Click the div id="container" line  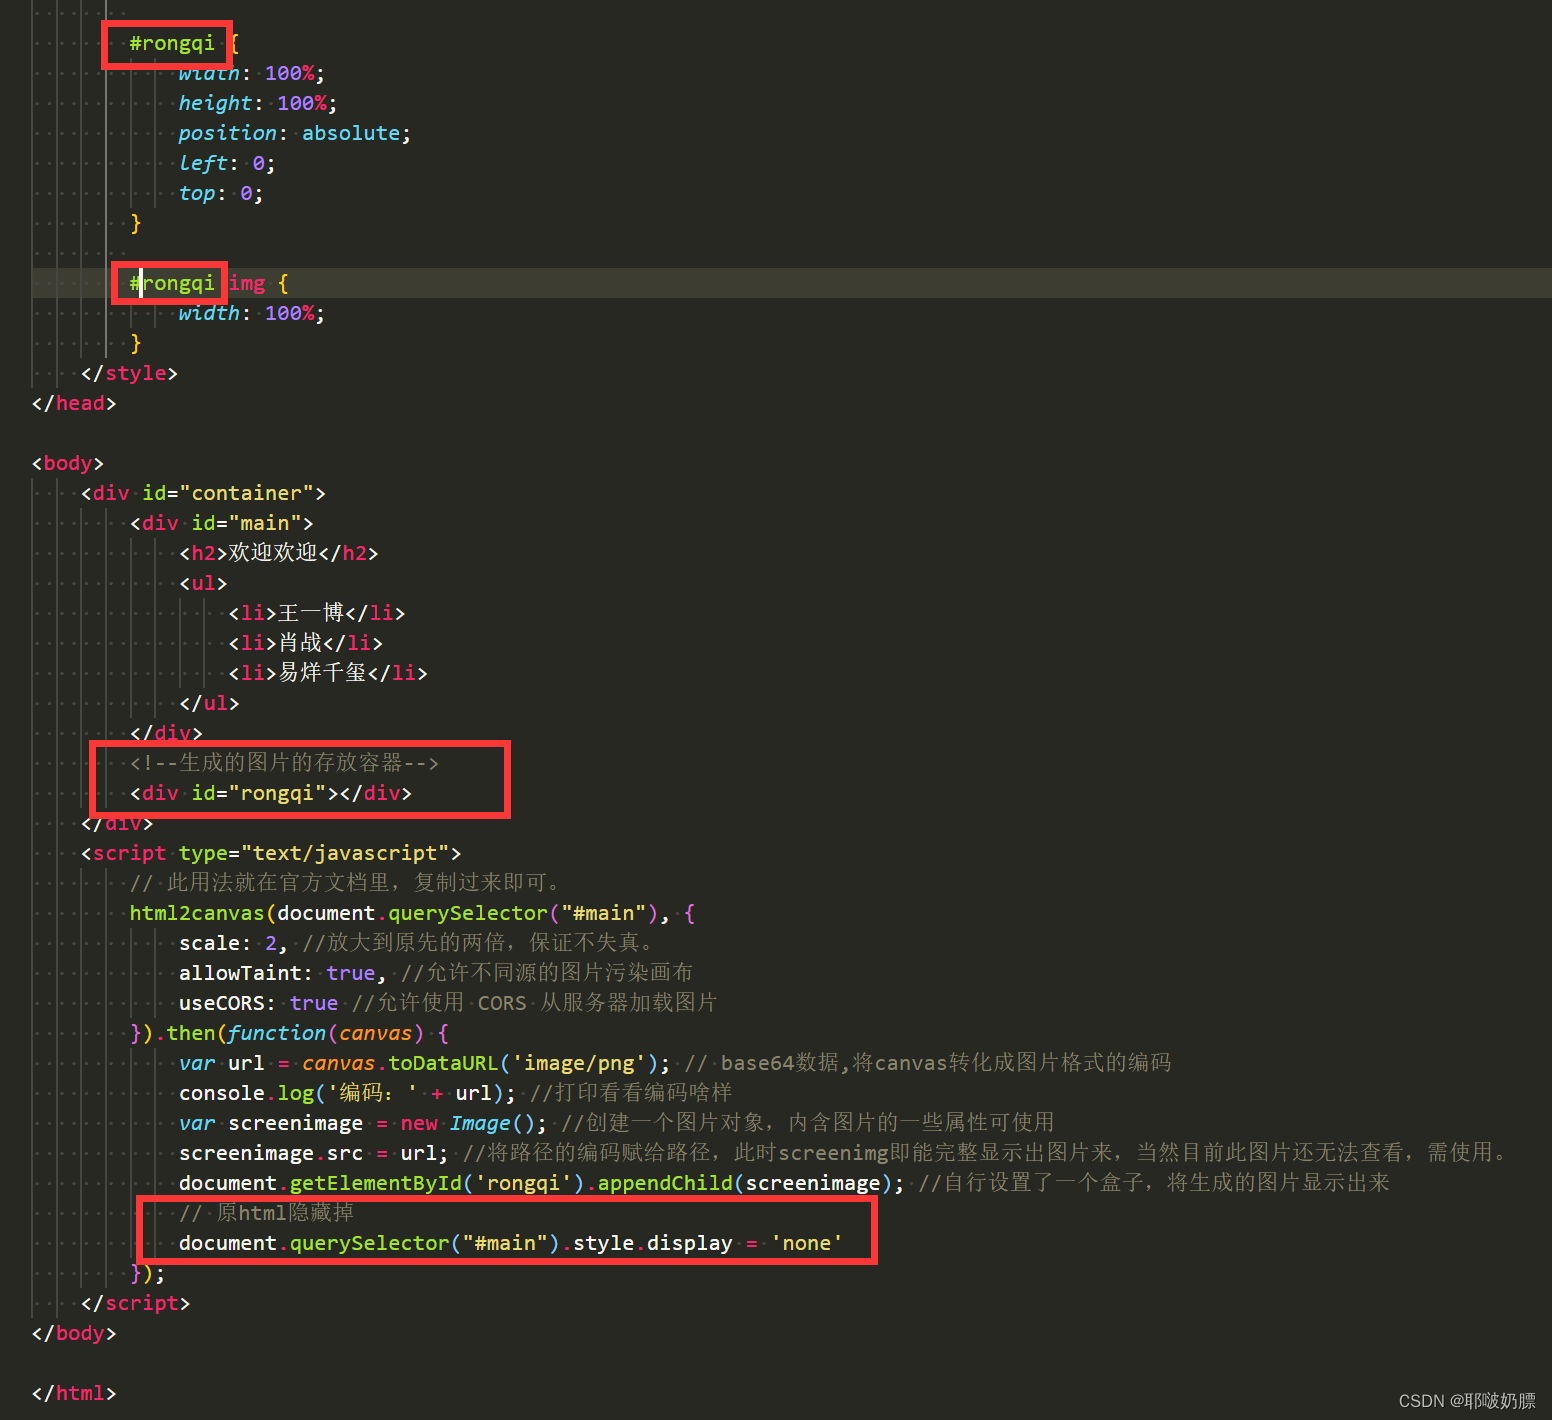(203, 493)
